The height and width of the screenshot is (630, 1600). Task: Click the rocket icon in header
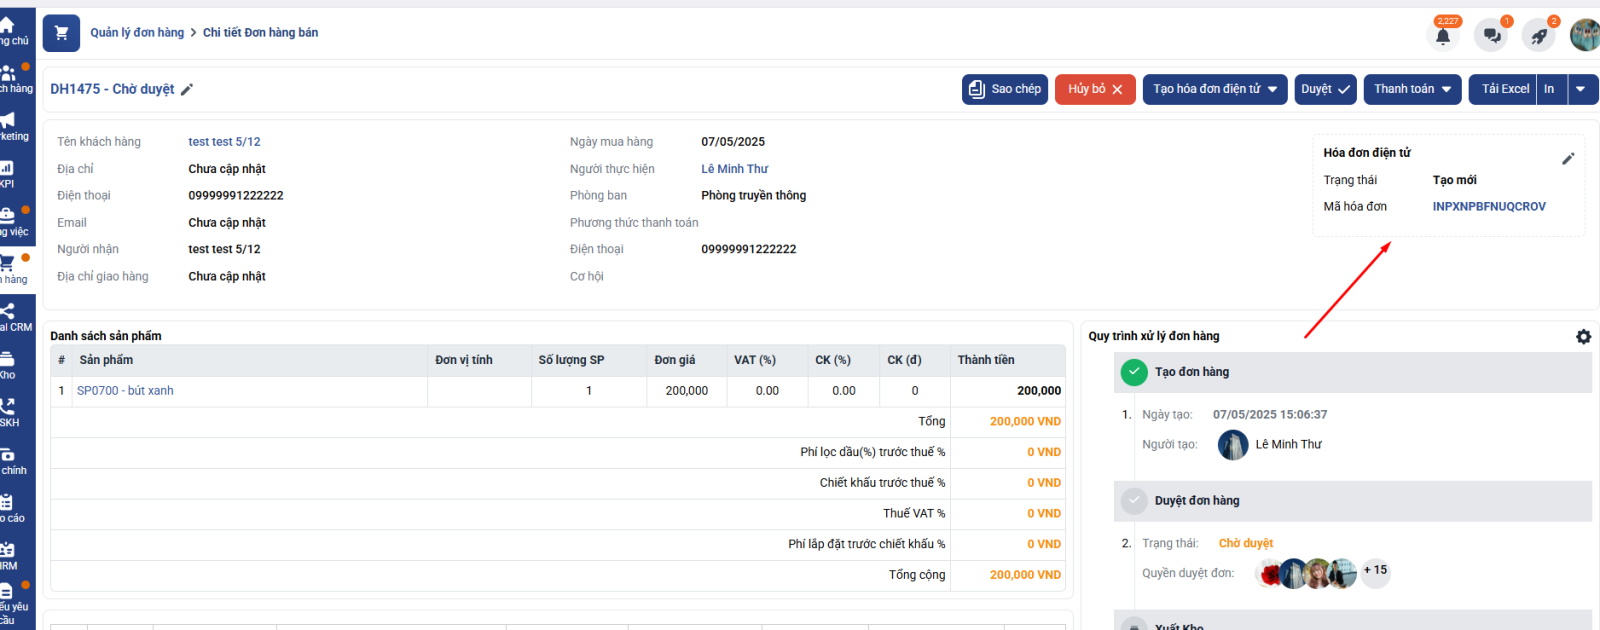pyautogui.click(x=1539, y=36)
